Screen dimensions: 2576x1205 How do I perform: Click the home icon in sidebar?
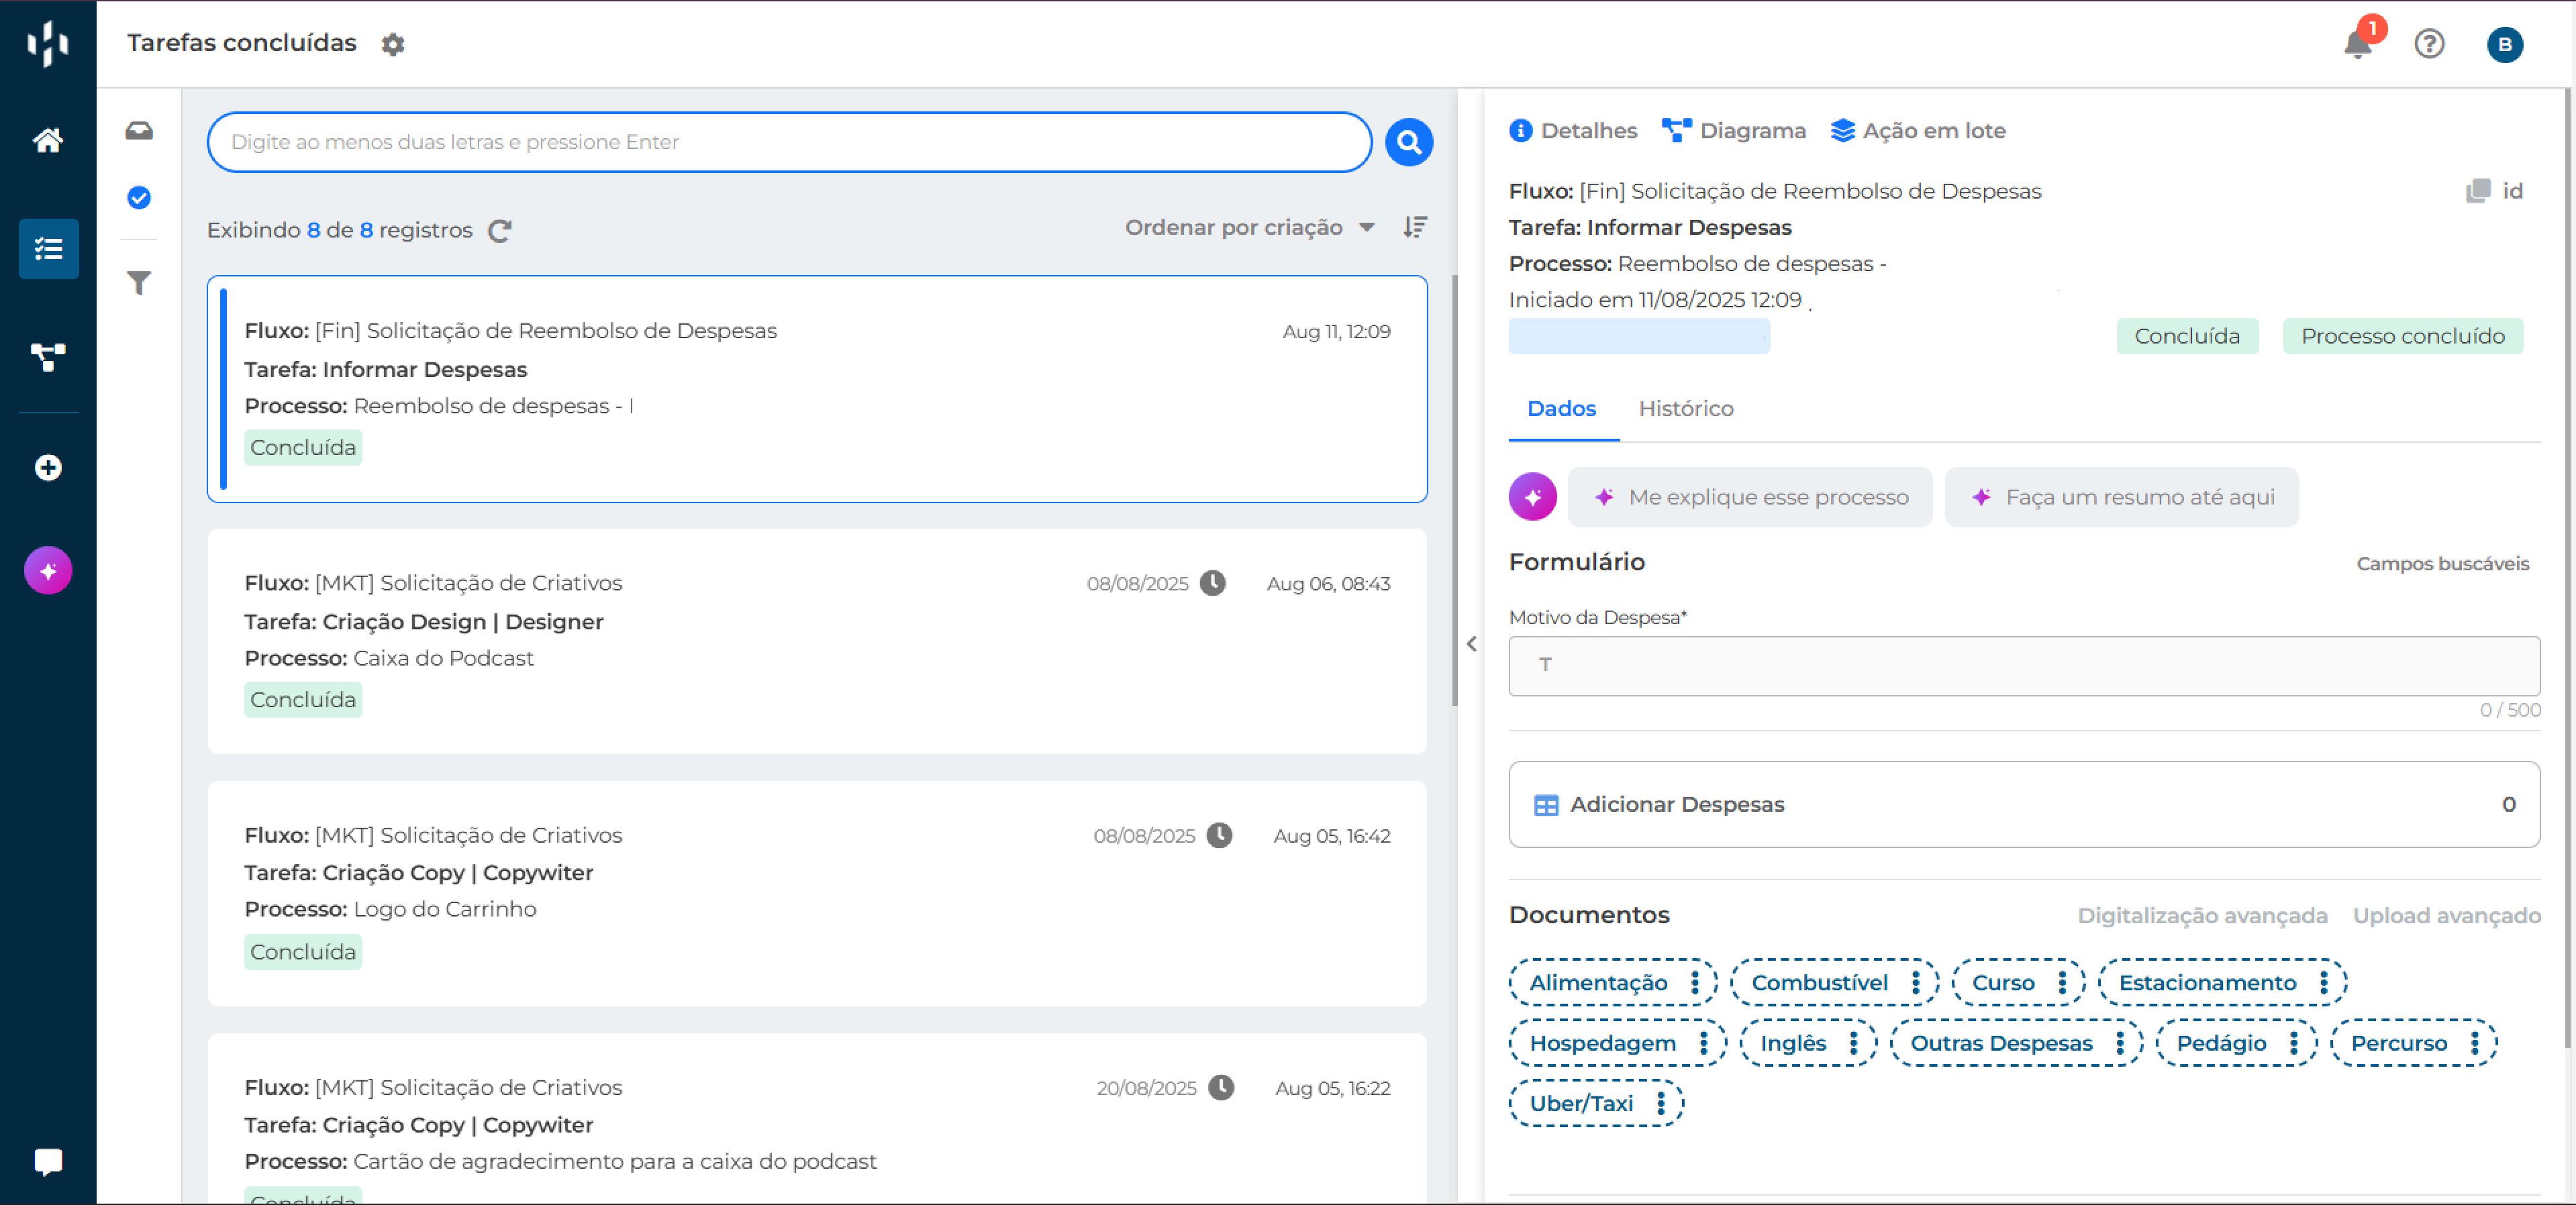[x=47, y=140]
